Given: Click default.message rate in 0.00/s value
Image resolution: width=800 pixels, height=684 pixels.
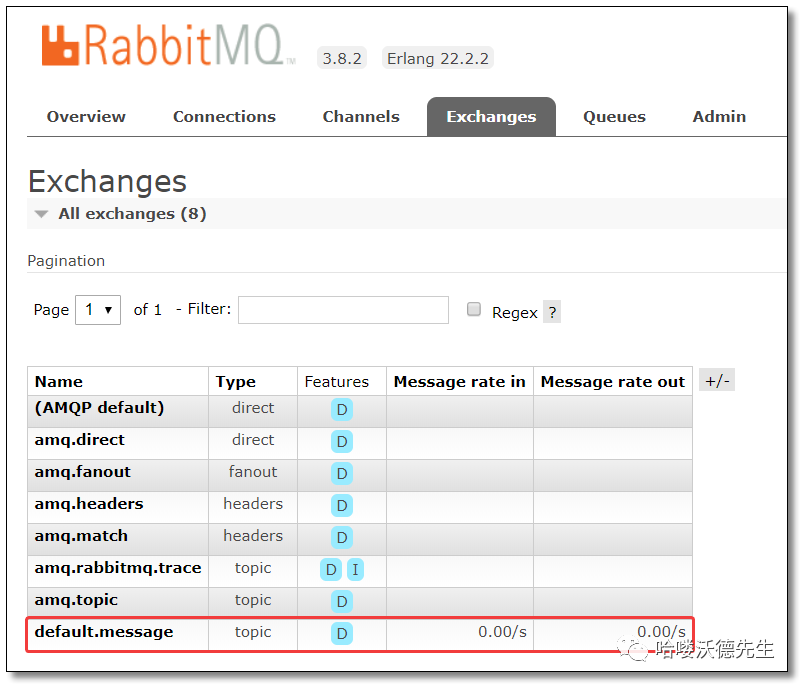Looking at the screenshot, I should 502,632.
